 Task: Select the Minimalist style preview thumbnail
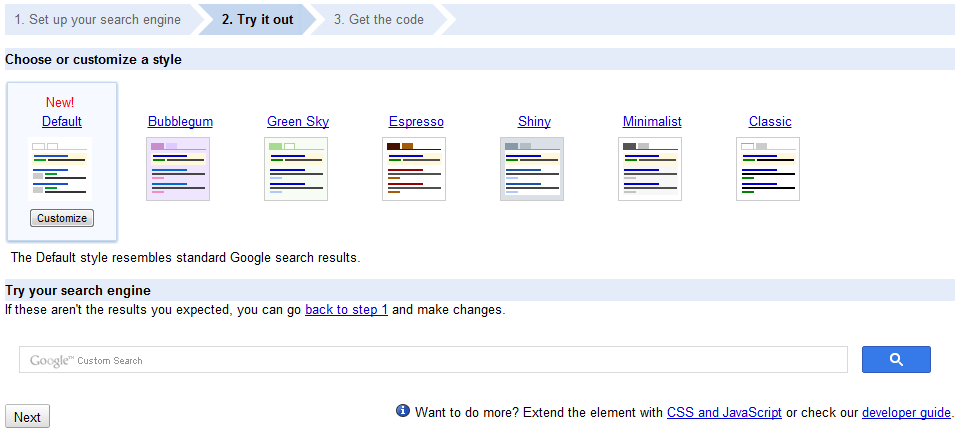point(650,169)
